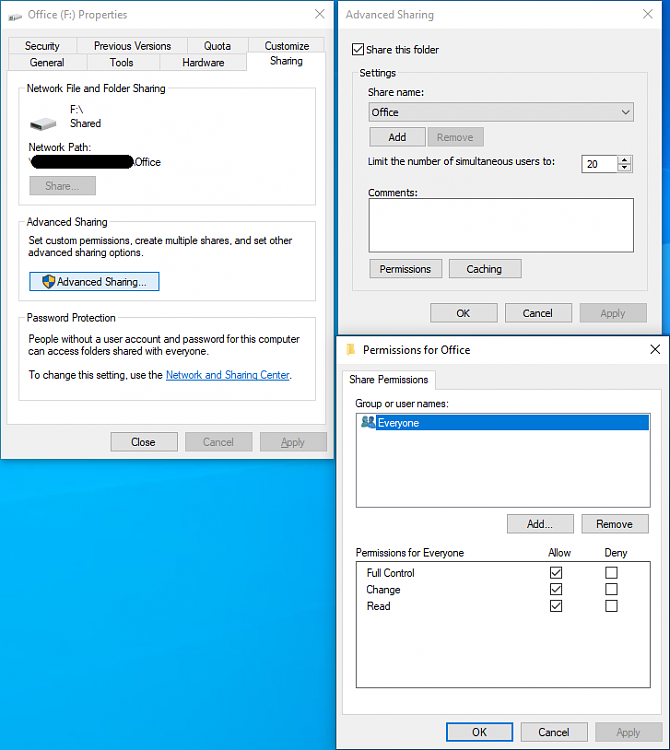Click Add under Share name
Screen dimensions: 670x750
(397, 137)
